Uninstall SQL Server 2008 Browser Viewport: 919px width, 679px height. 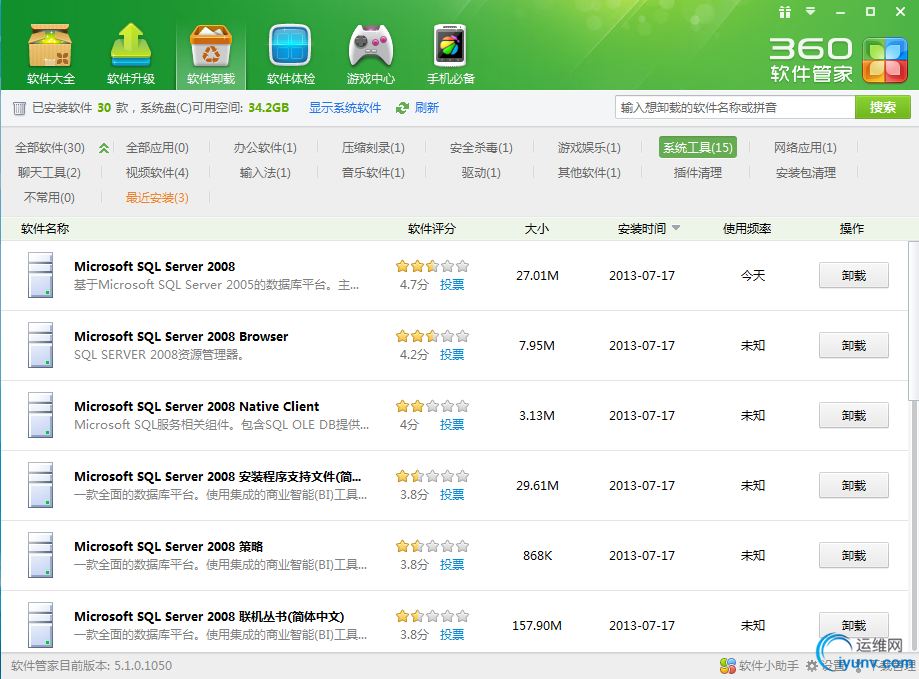click(x=853, y=346)
